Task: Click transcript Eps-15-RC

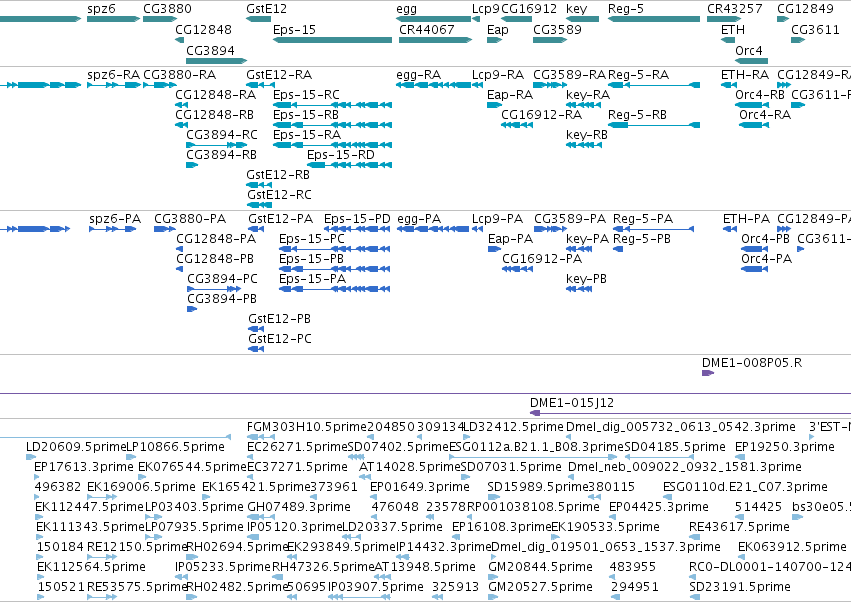Action: coord(332,105)
